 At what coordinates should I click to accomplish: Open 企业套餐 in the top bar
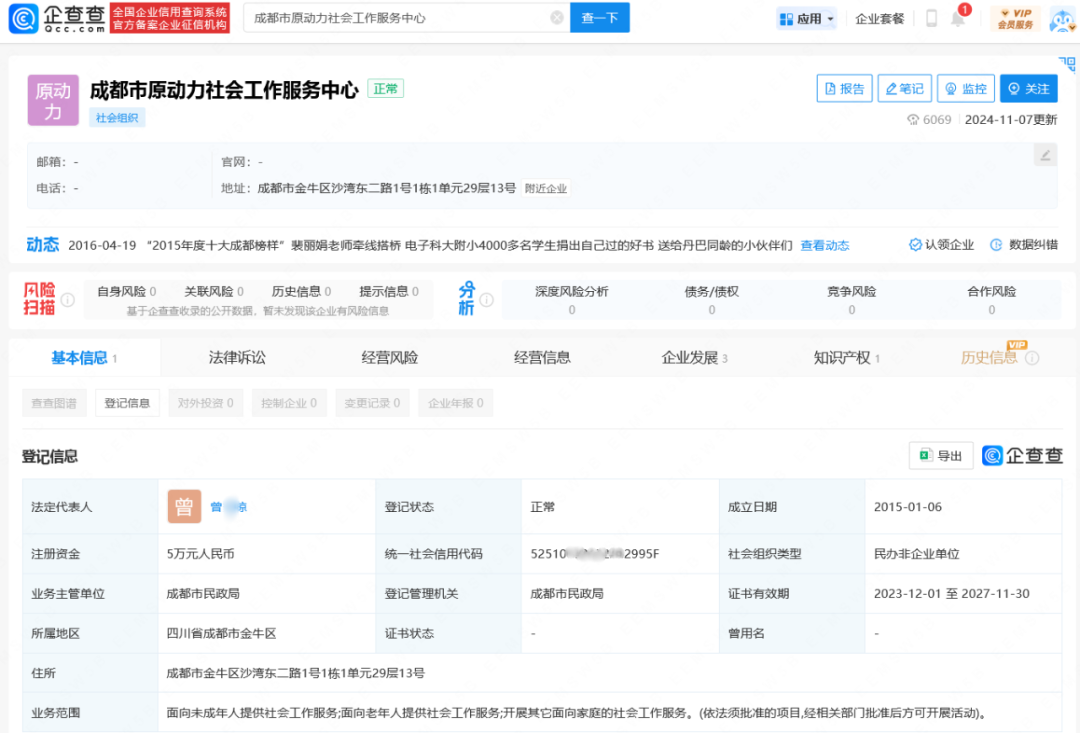coord(879,19)
